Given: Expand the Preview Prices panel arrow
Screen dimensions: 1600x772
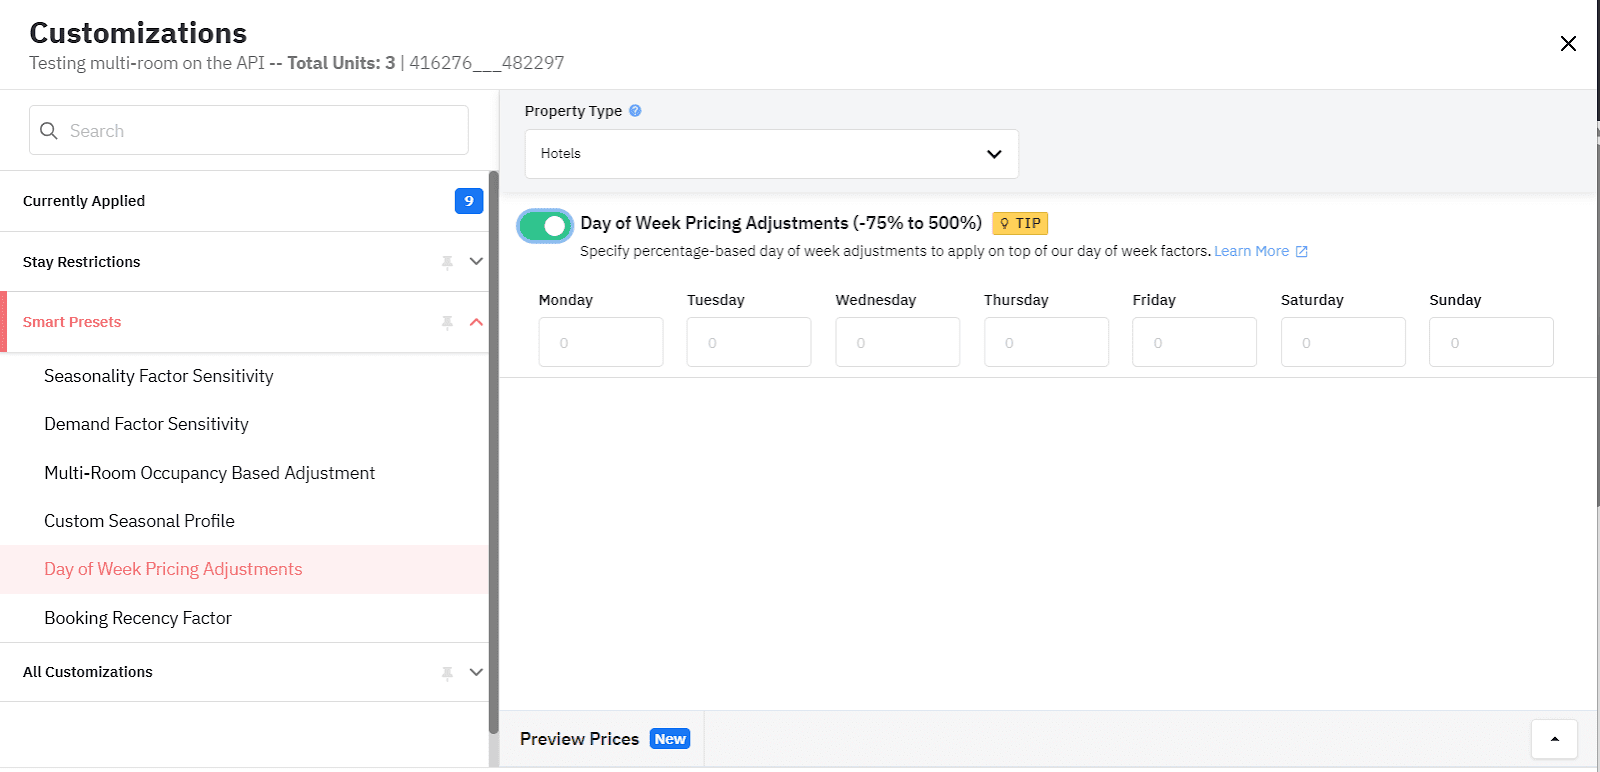Looking at the screenshot, I should (1554, 739).
